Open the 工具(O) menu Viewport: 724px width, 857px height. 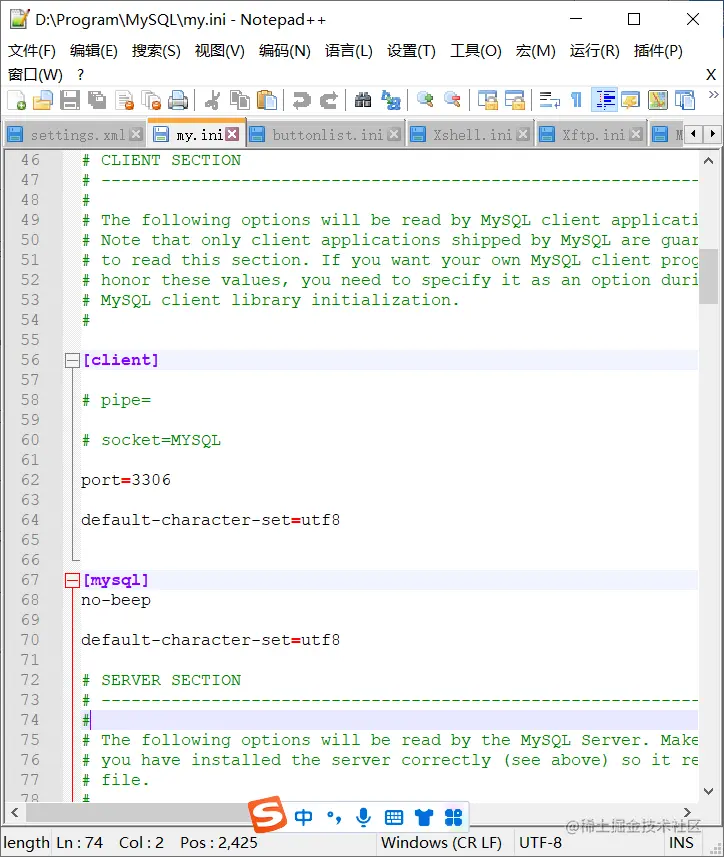point(475,51)
